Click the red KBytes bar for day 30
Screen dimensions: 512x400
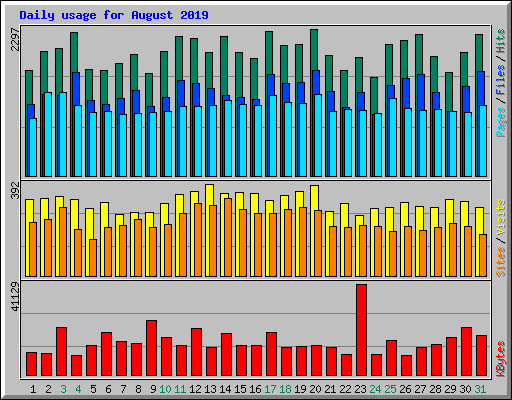[466, 352]
